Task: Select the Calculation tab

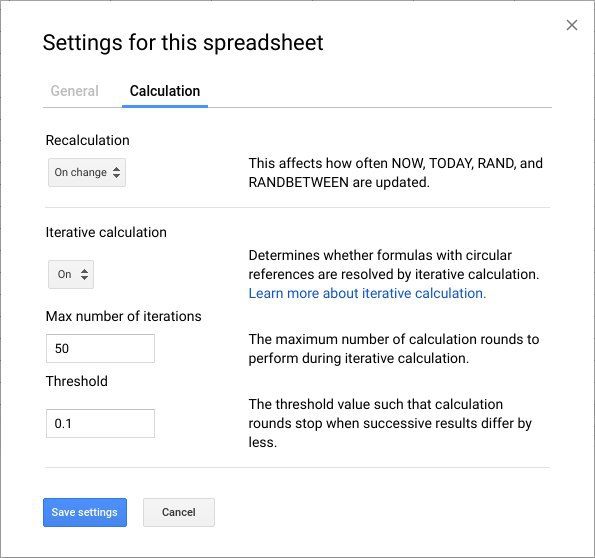Action: (165, 91)
